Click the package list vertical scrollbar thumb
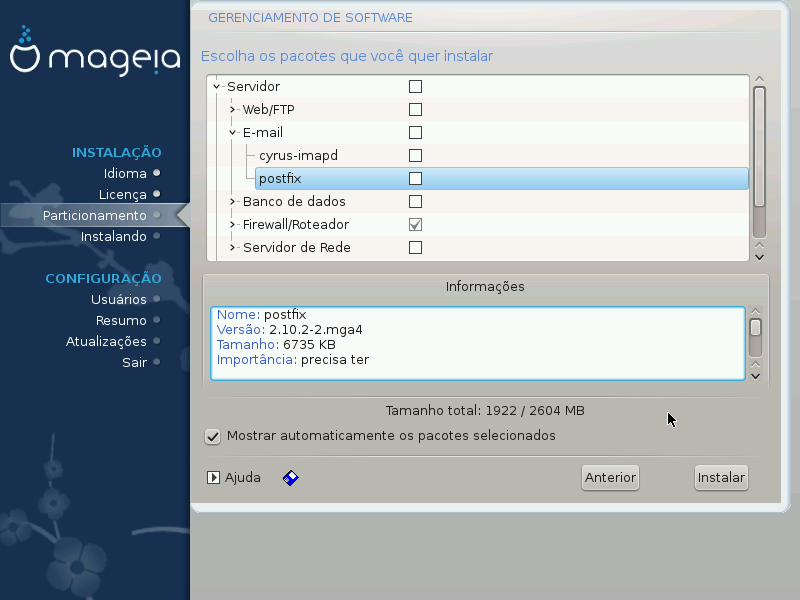The width and height of the screenshot is (800, 600). coord(759,145)
